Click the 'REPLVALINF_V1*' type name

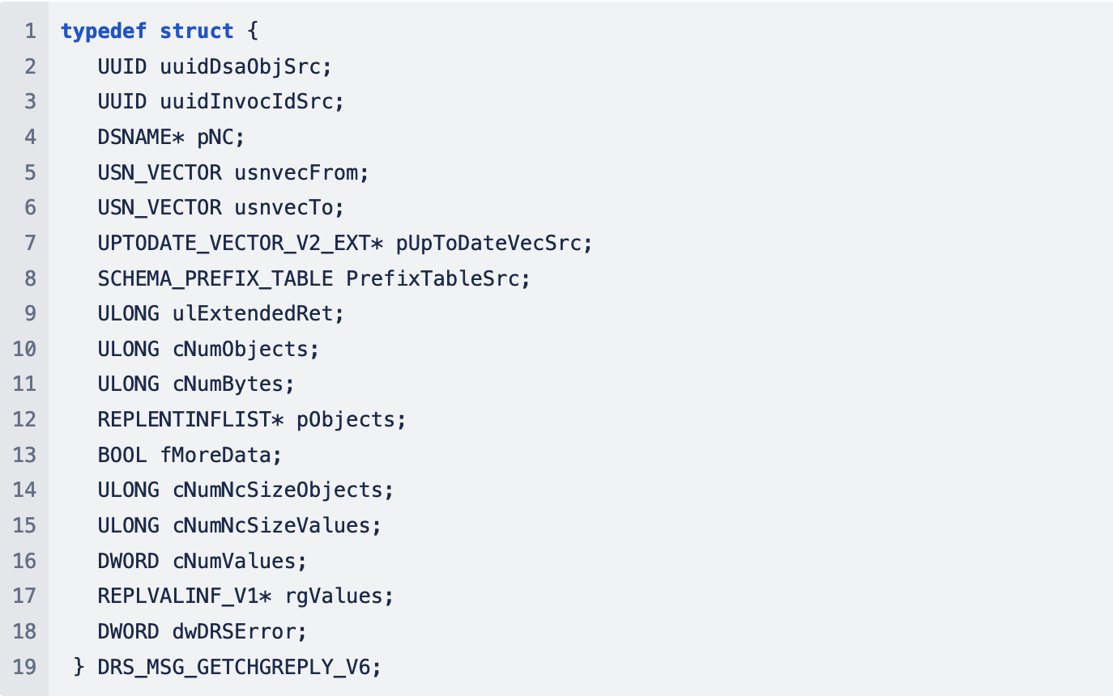pos(184,596)
